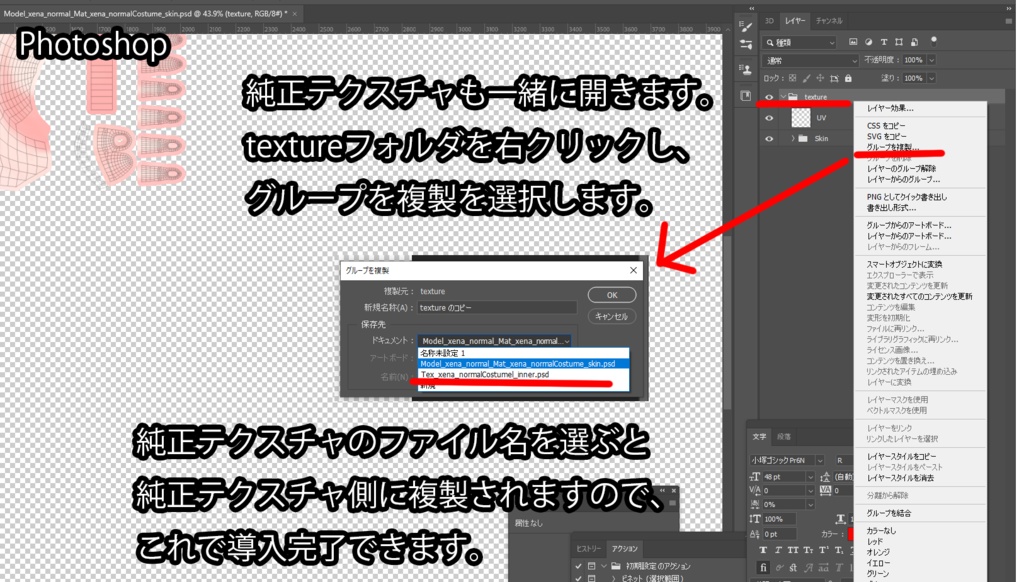Choose スマートオブジェクトに変換 menu item
This screenshot has width=1024, height=582.
click(x=904, y=265)
